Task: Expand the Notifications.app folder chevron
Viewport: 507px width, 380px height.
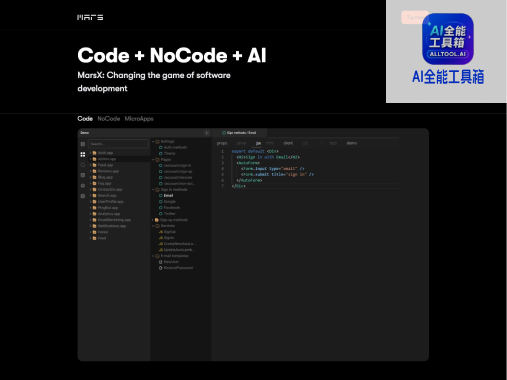Action: tap(90, 226)
